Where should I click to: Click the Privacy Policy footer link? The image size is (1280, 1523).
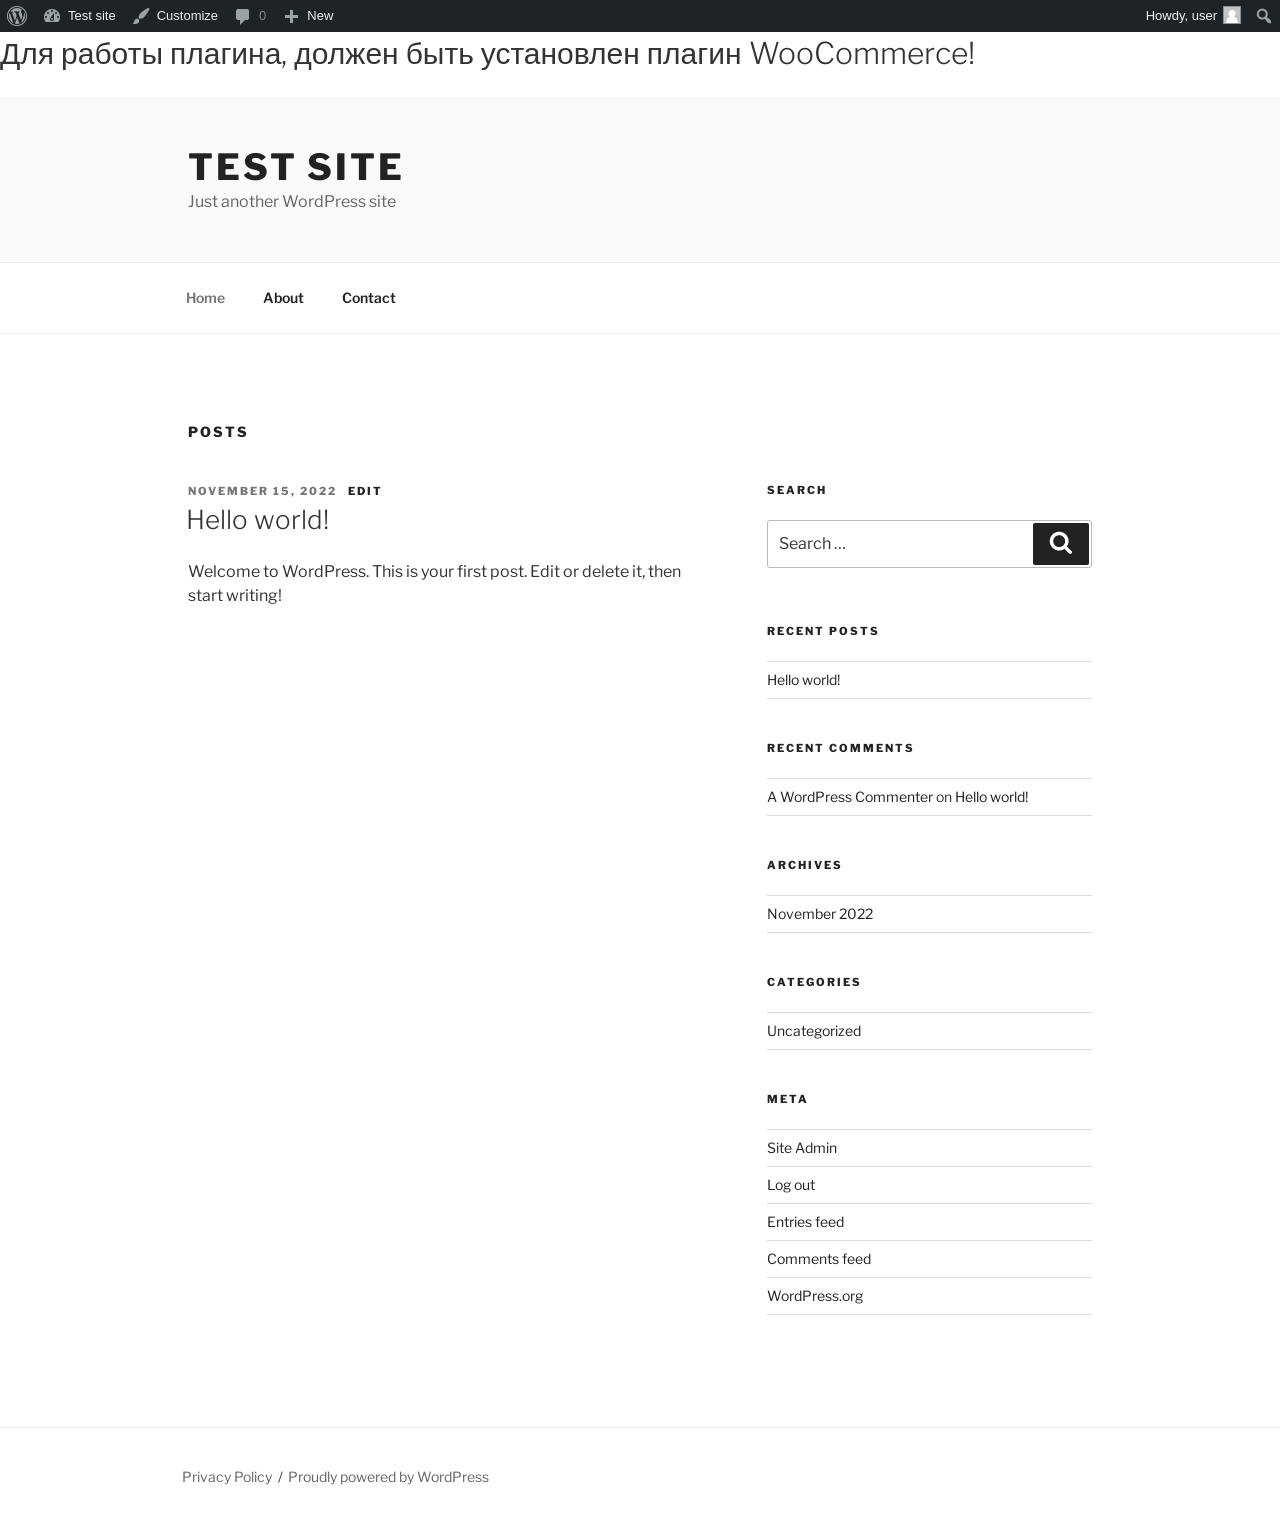(227, 1477)
